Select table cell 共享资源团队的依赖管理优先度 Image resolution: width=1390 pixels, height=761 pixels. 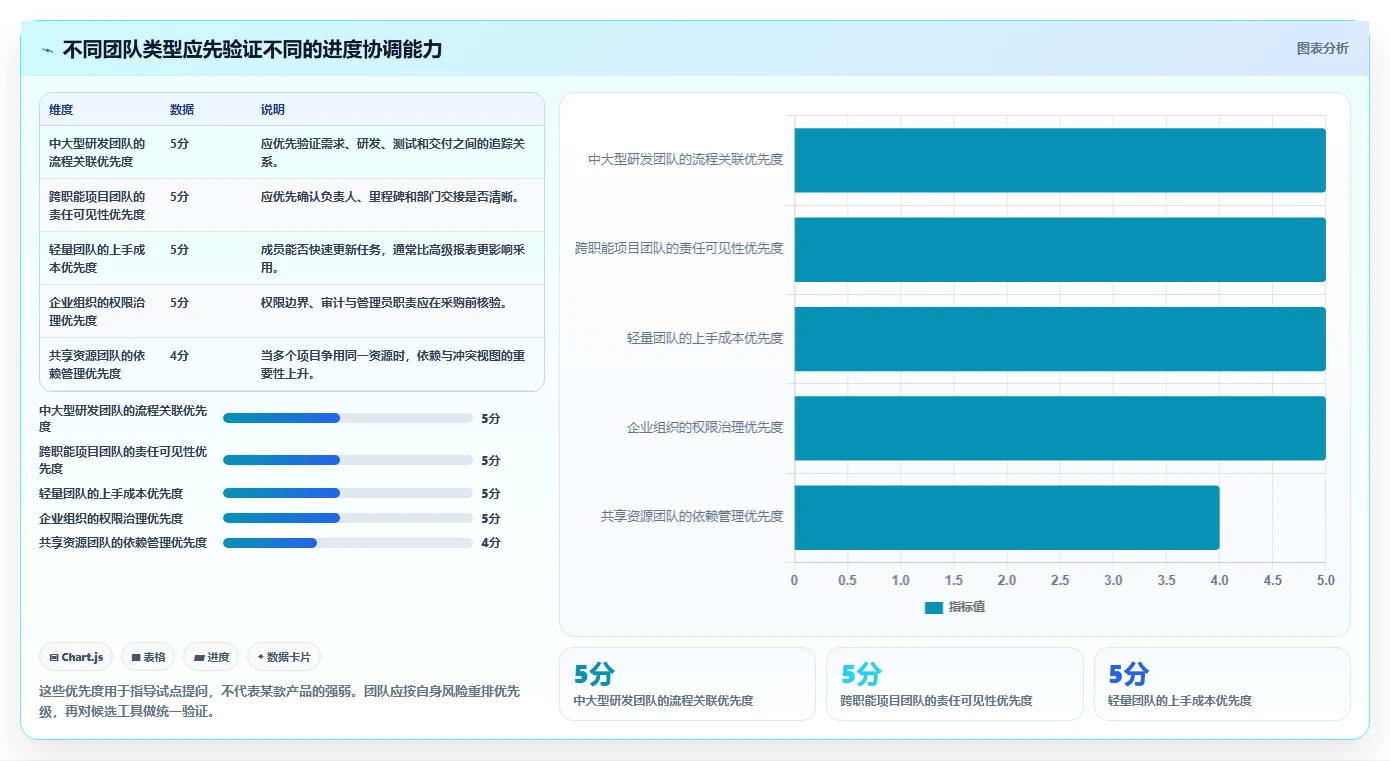97,364
